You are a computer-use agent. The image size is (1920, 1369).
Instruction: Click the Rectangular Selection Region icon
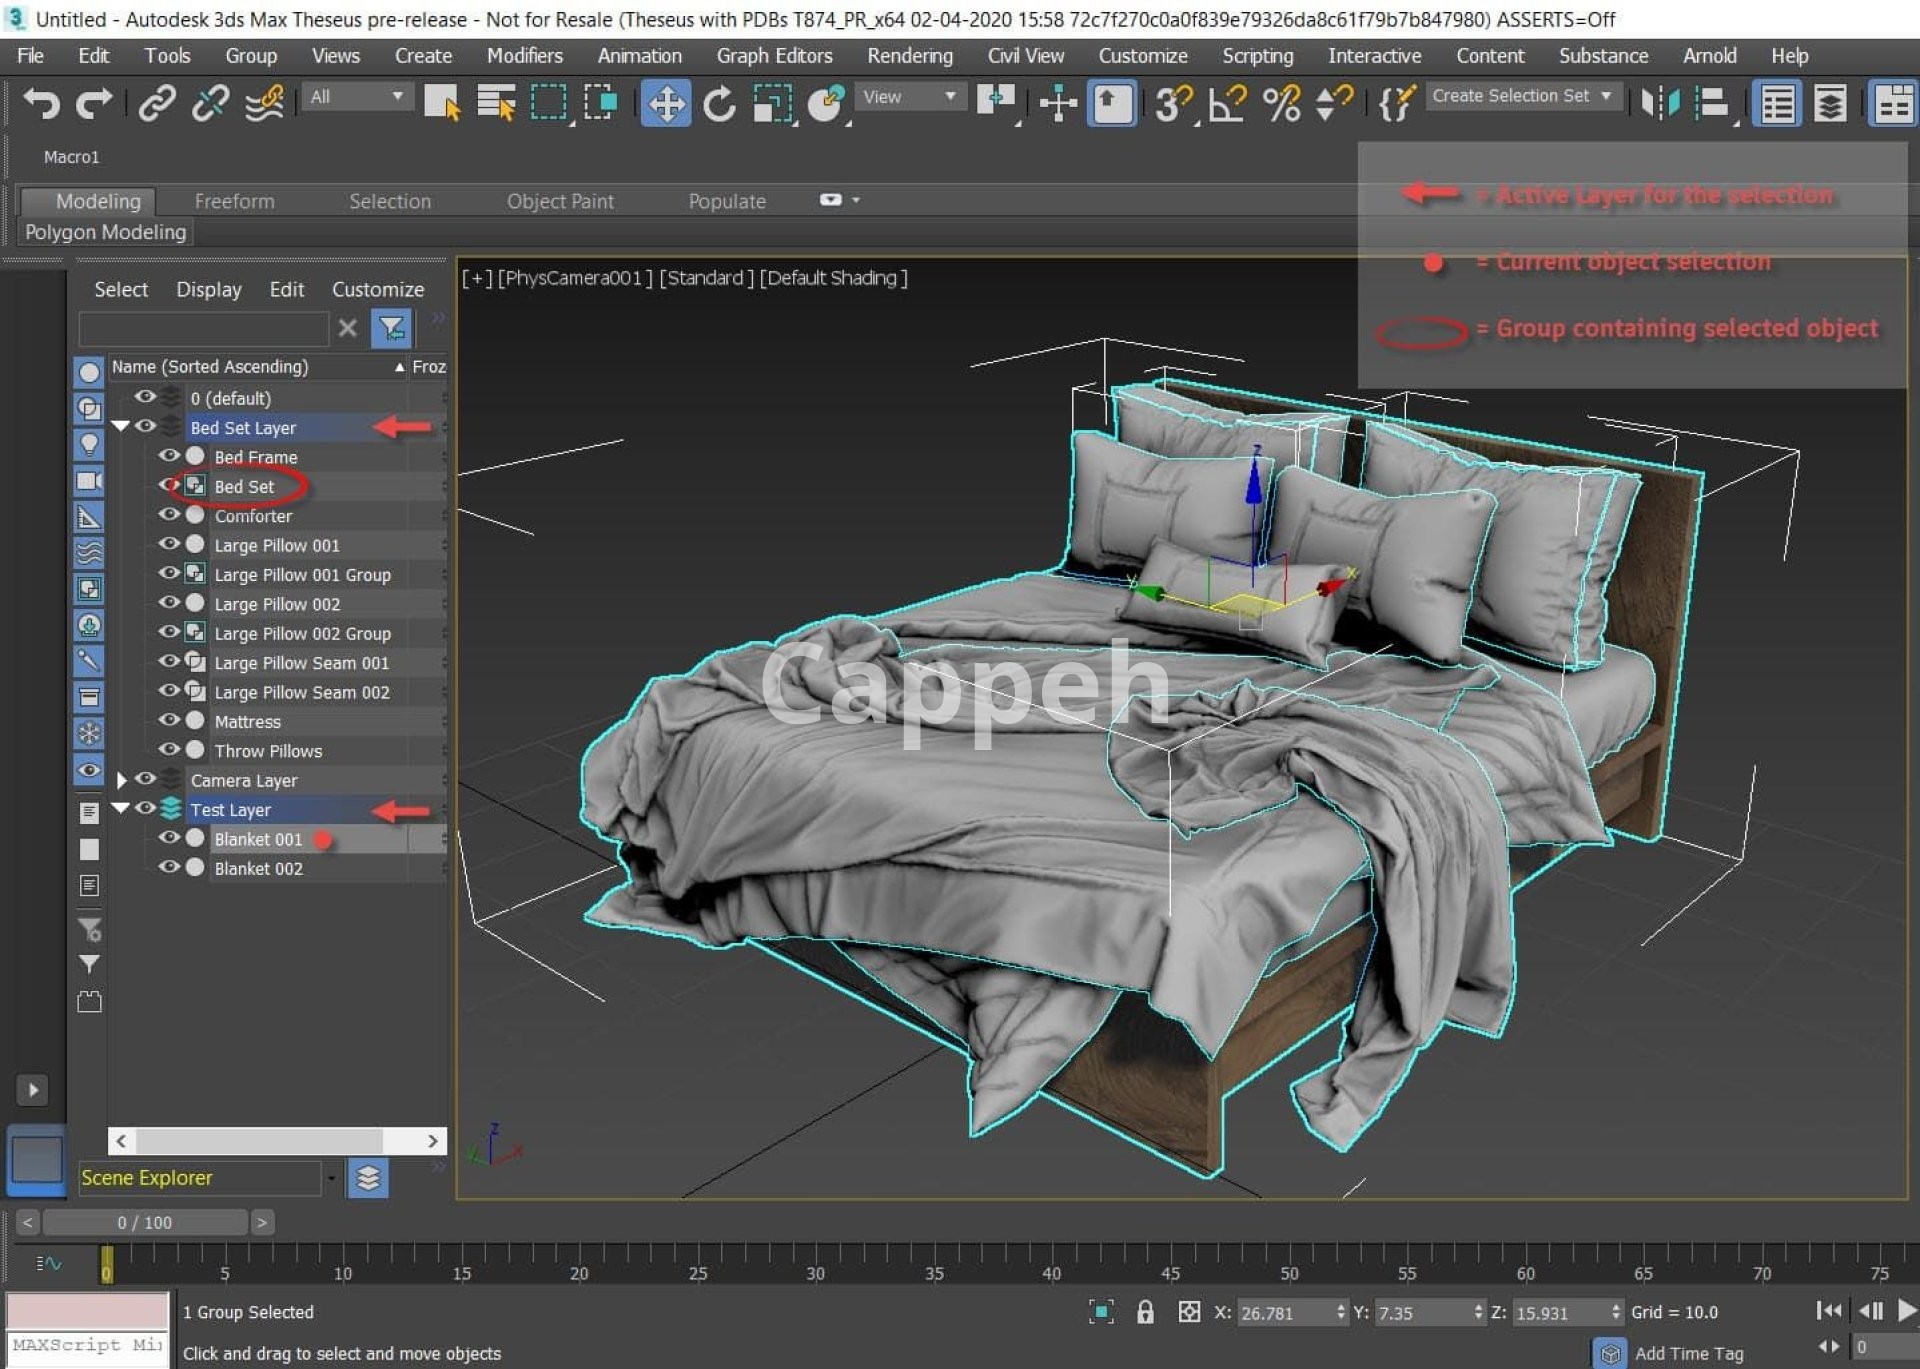tap(548, 103)
